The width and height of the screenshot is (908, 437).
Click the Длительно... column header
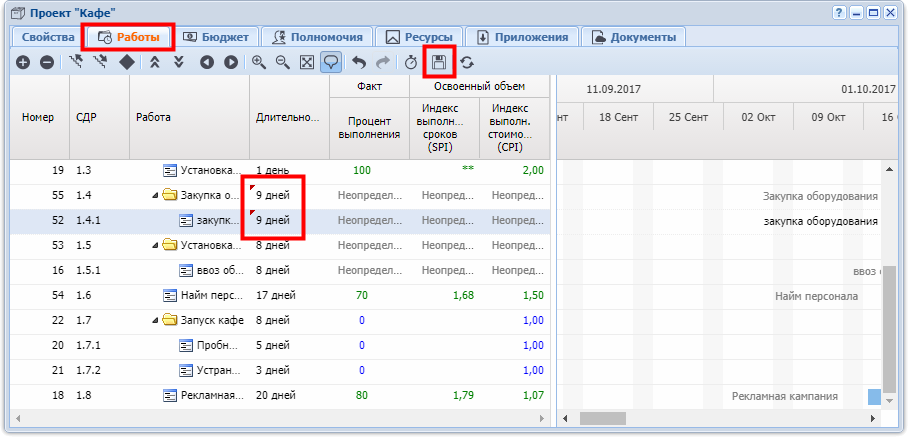290,117
